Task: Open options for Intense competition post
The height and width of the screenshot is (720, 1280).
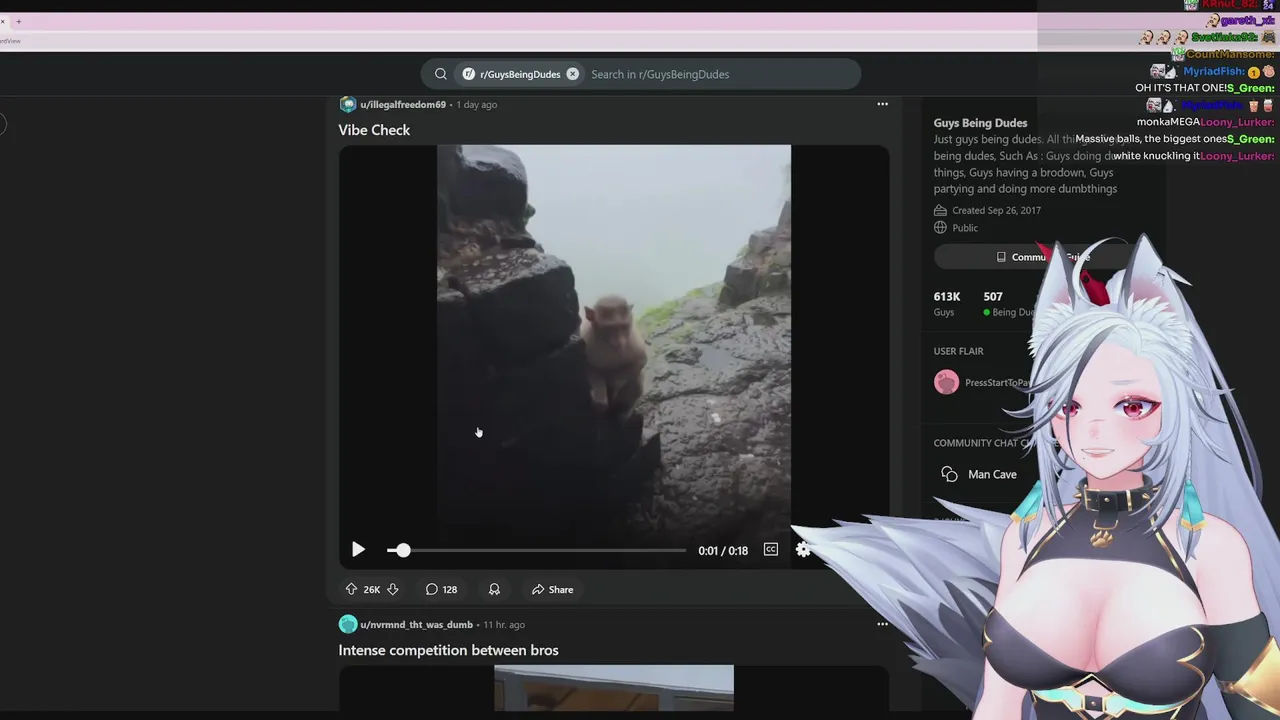Action: 882,624
